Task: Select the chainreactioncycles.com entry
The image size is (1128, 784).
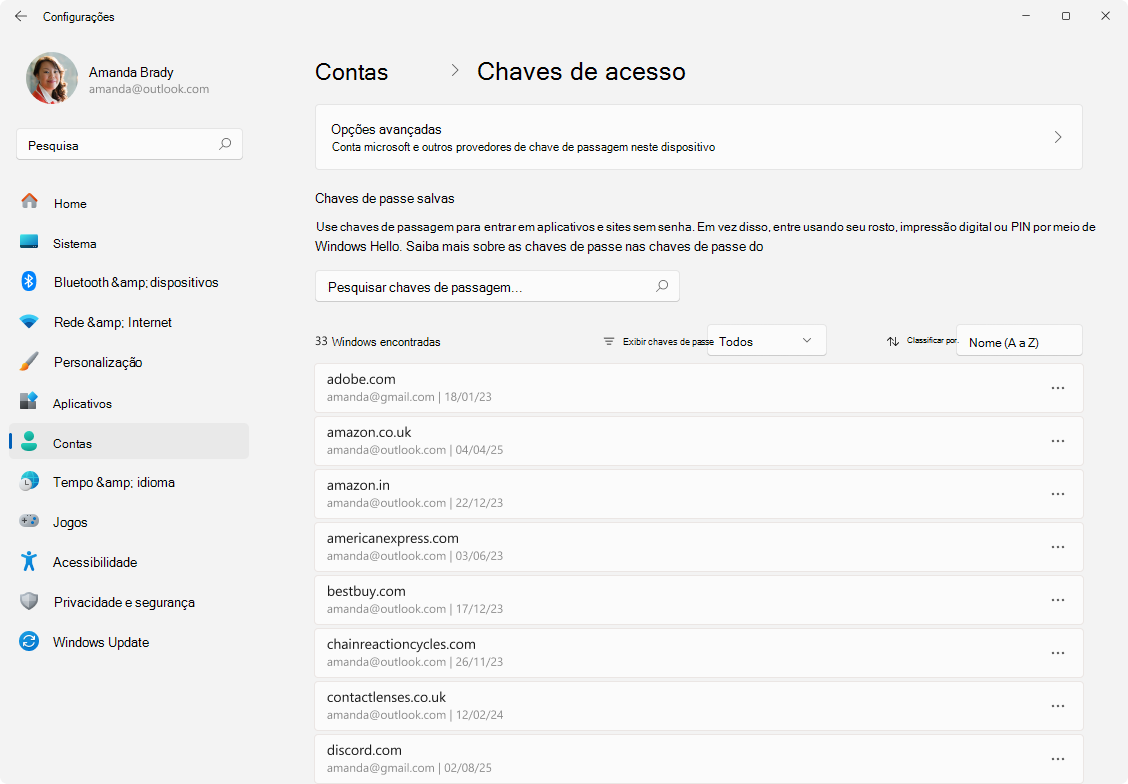Action: tap(699, 653)
